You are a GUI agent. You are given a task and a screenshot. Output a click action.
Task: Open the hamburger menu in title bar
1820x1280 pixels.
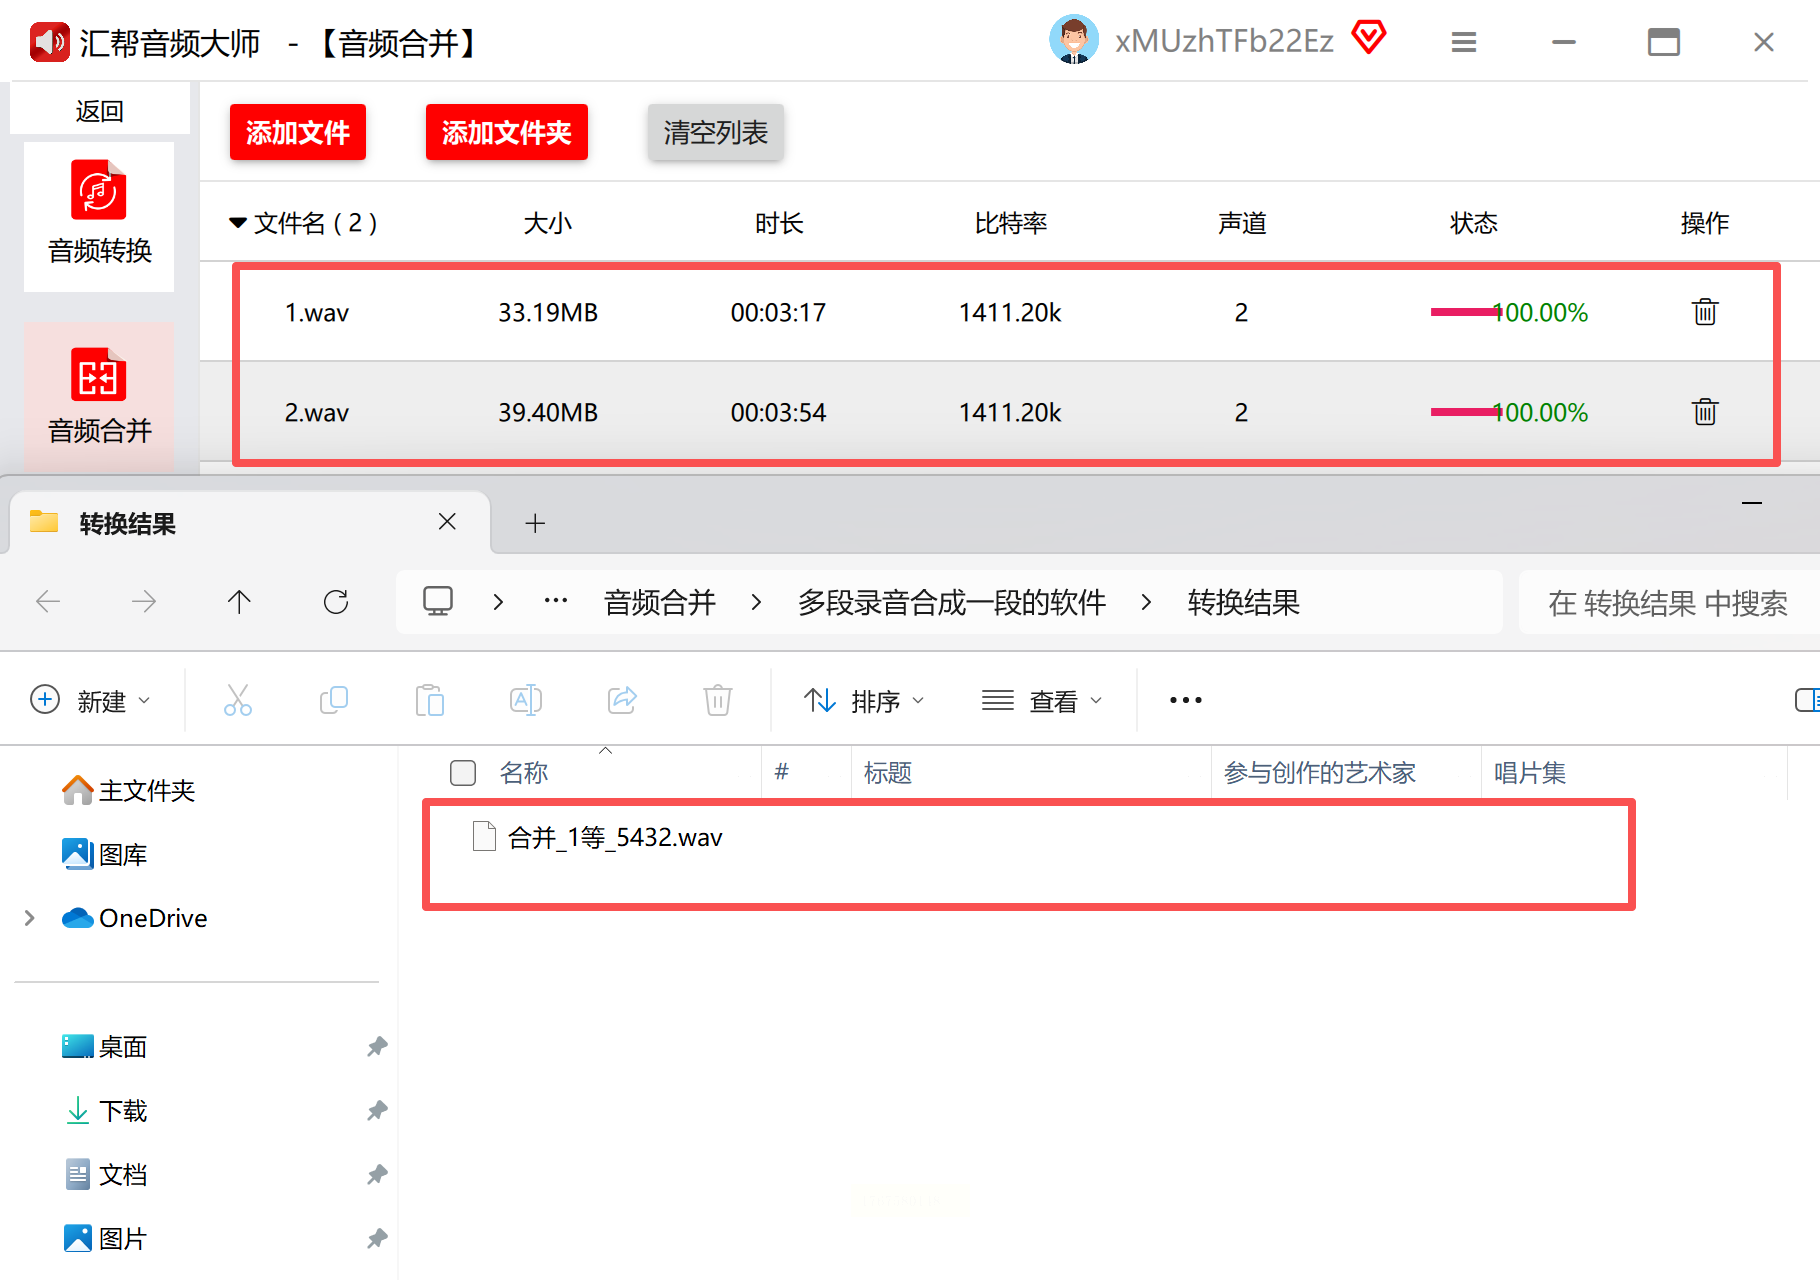pyautogui.click(x=1463, y=42)
